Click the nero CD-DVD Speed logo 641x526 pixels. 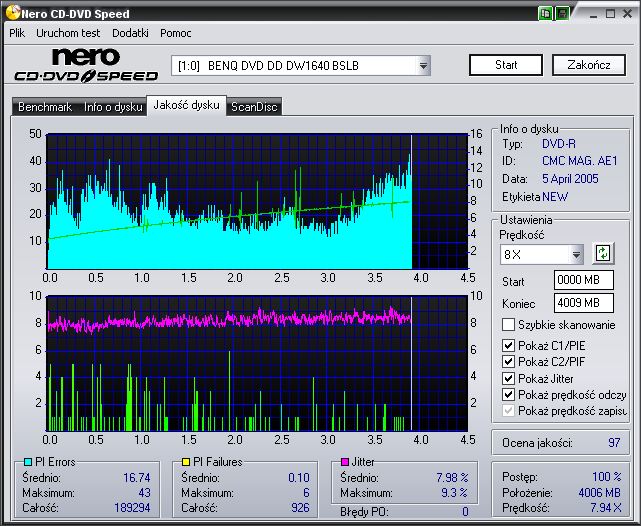(86, 65)
